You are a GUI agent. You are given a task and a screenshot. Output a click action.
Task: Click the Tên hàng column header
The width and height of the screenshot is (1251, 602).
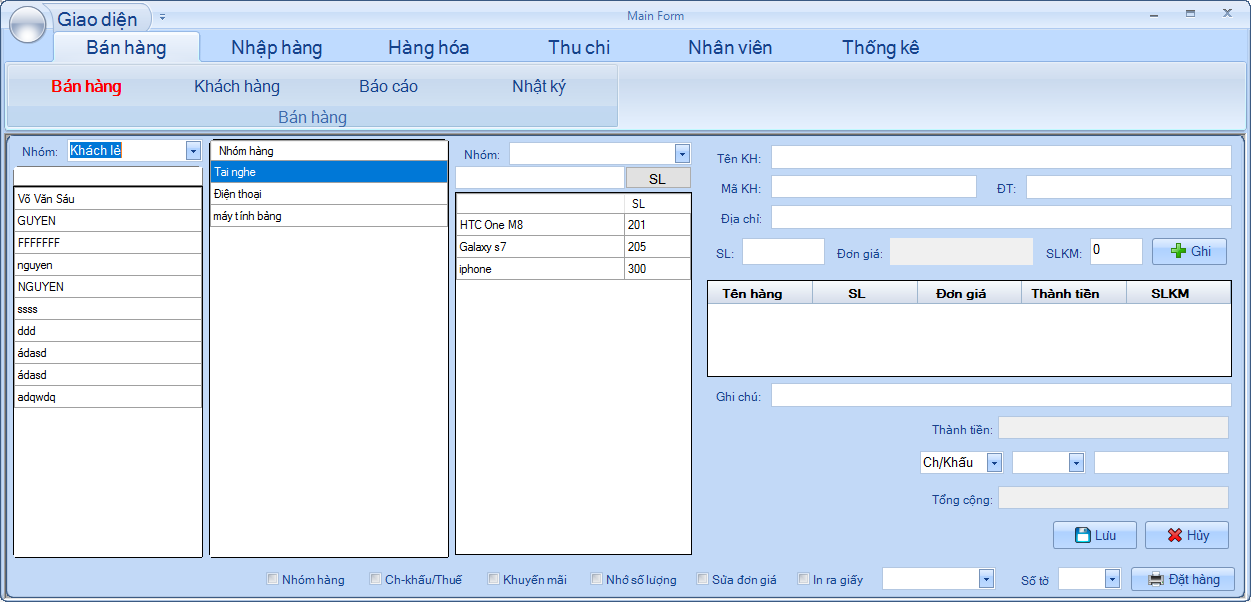760,293
